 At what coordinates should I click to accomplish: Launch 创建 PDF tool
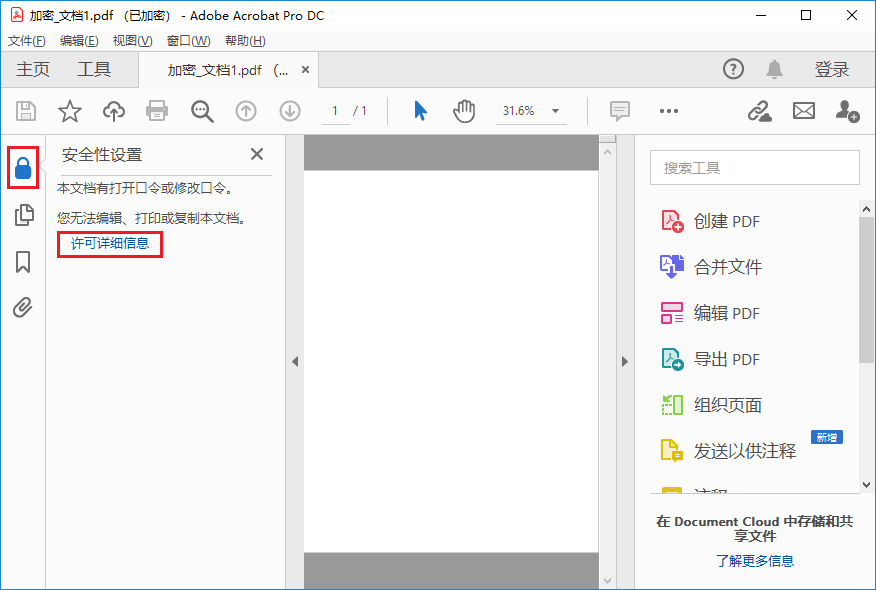[x=711, y=221]
